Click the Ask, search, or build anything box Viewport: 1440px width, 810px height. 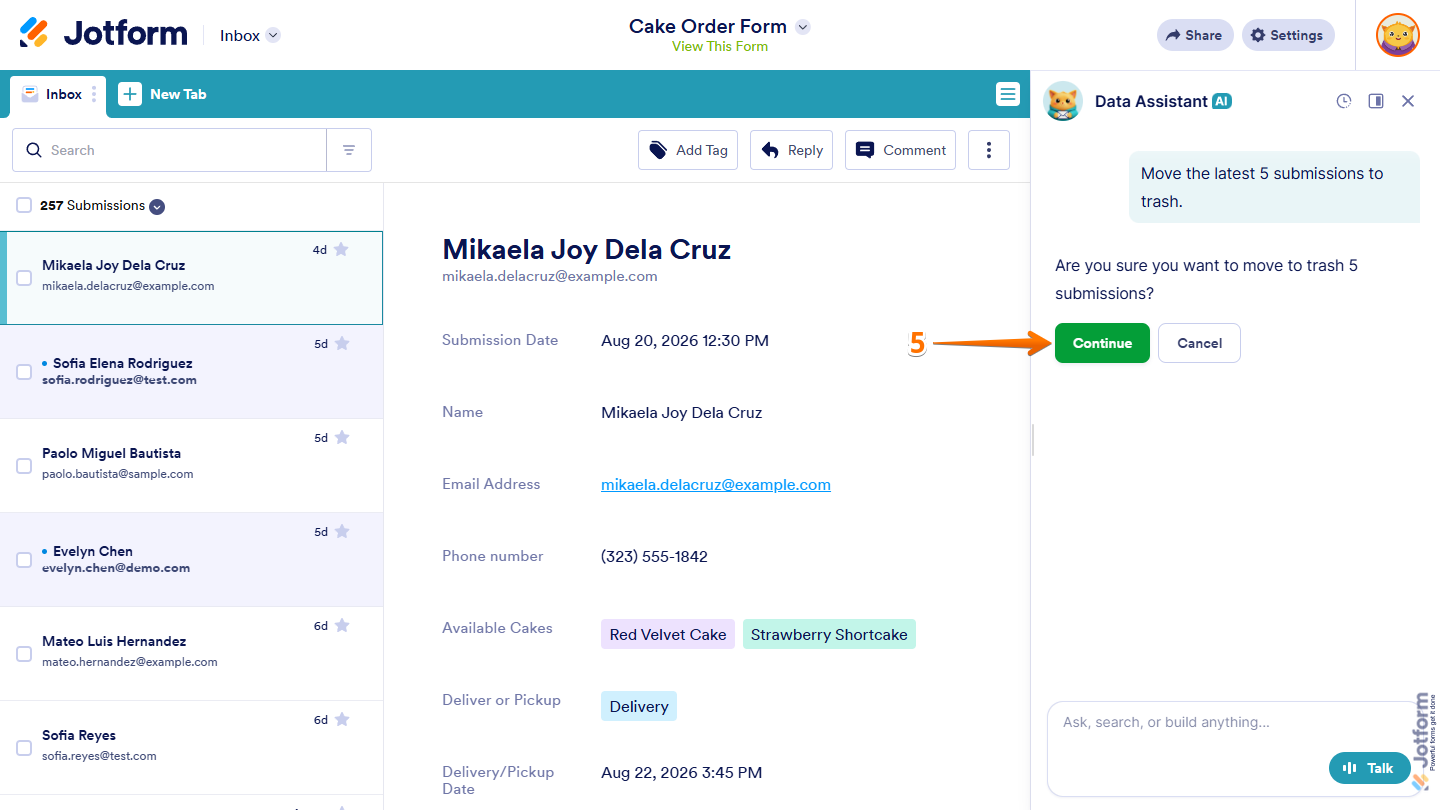coord(1233,748)
